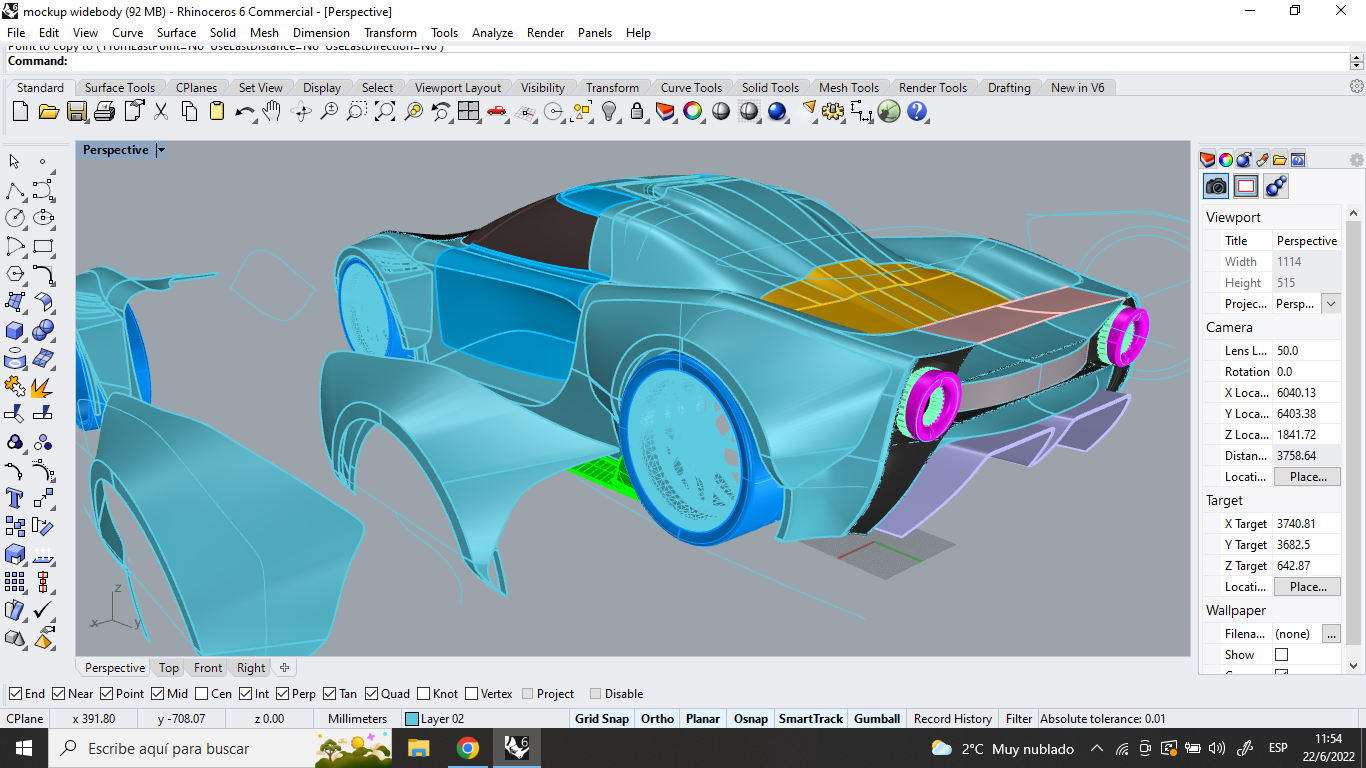Select the objects selection arrow tool
Image resolution: width=1366 pixels, height=768 pixels.
click(x=14, y=161)
